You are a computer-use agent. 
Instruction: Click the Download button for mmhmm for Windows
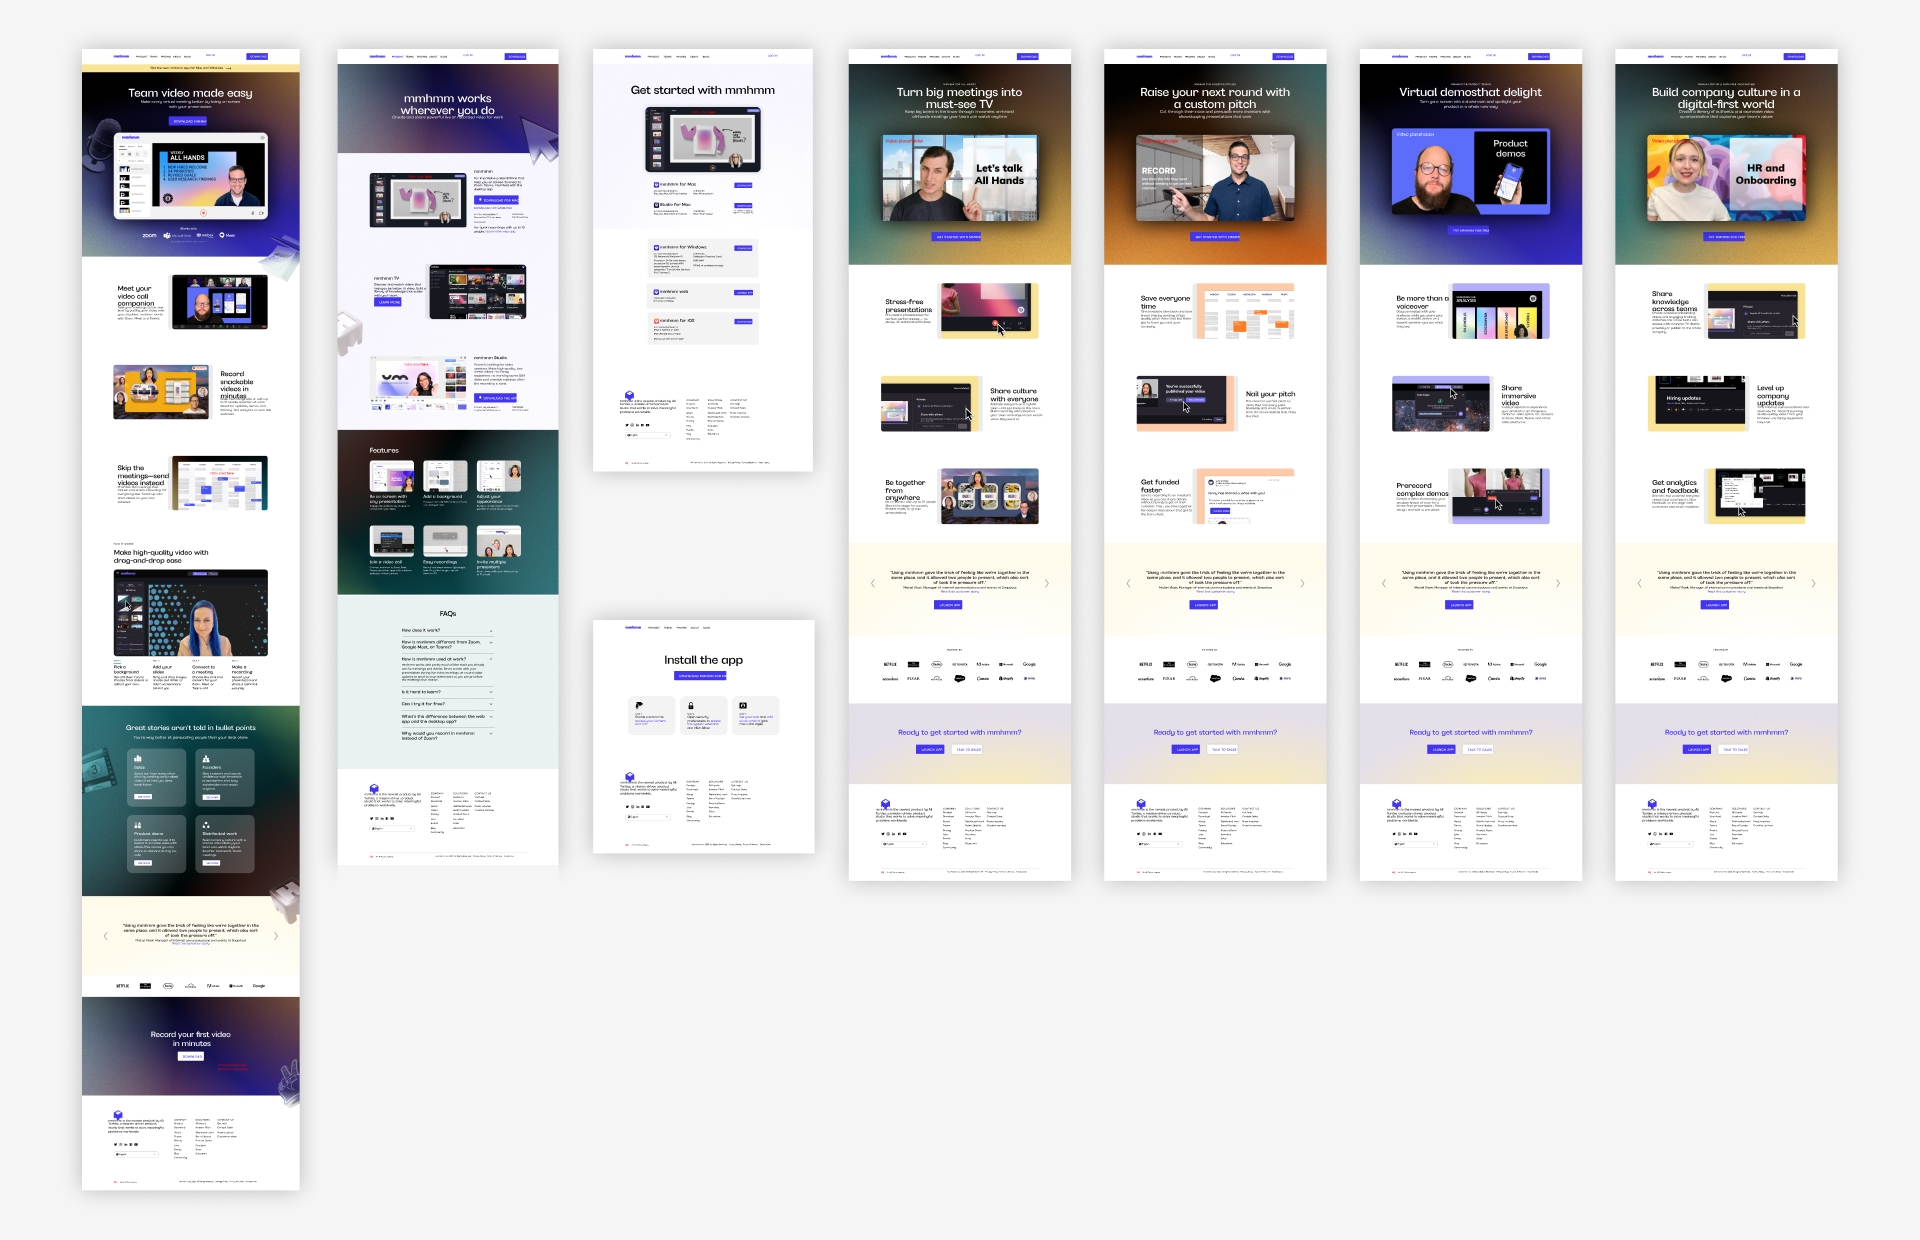click(x=743, y=248)
